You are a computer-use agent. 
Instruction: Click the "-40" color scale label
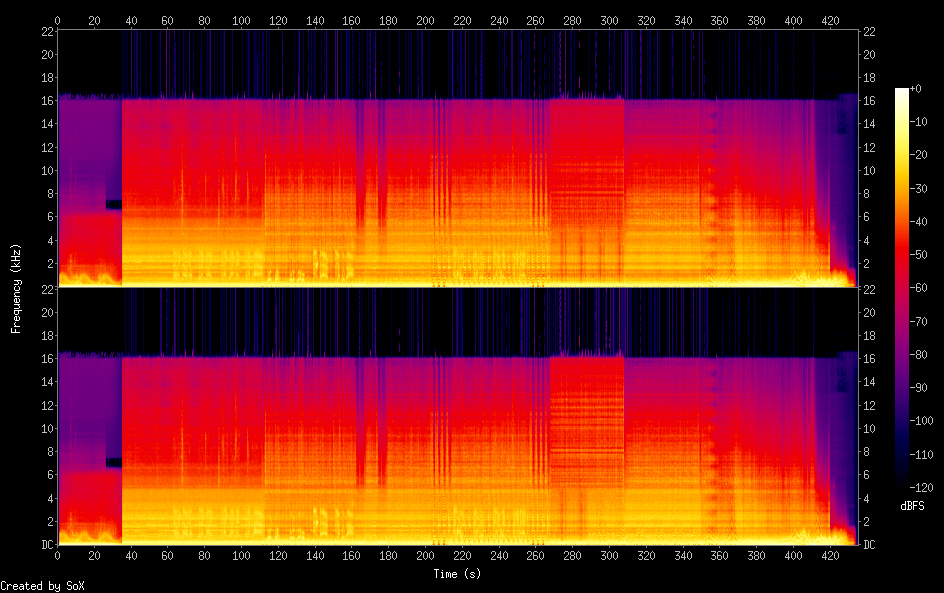pyautogui.click(x=918, y=222)
